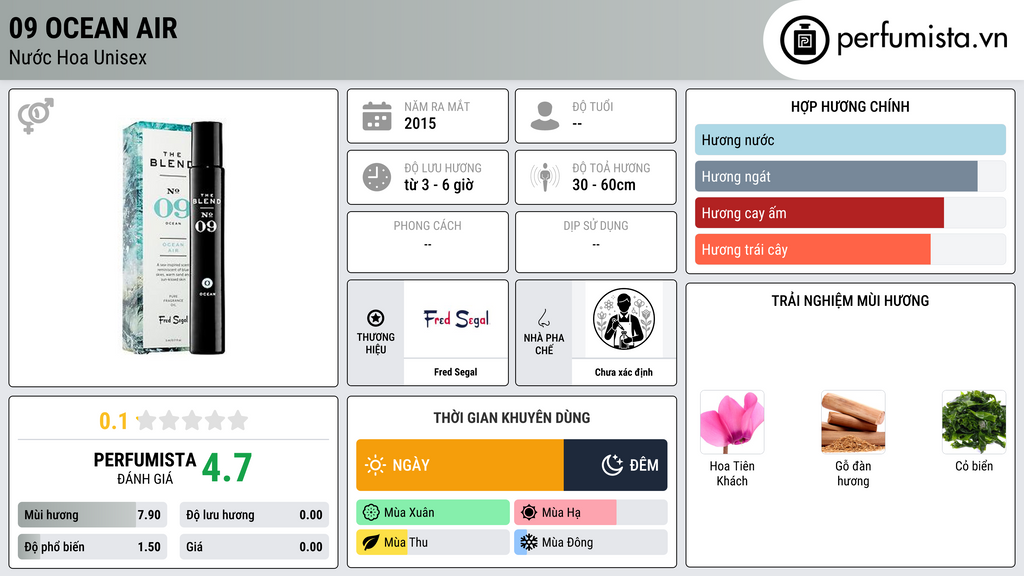Click the Thời gian khuyên dùng heading
This screenshot has width=1024, height=576.
click(512, 418)
